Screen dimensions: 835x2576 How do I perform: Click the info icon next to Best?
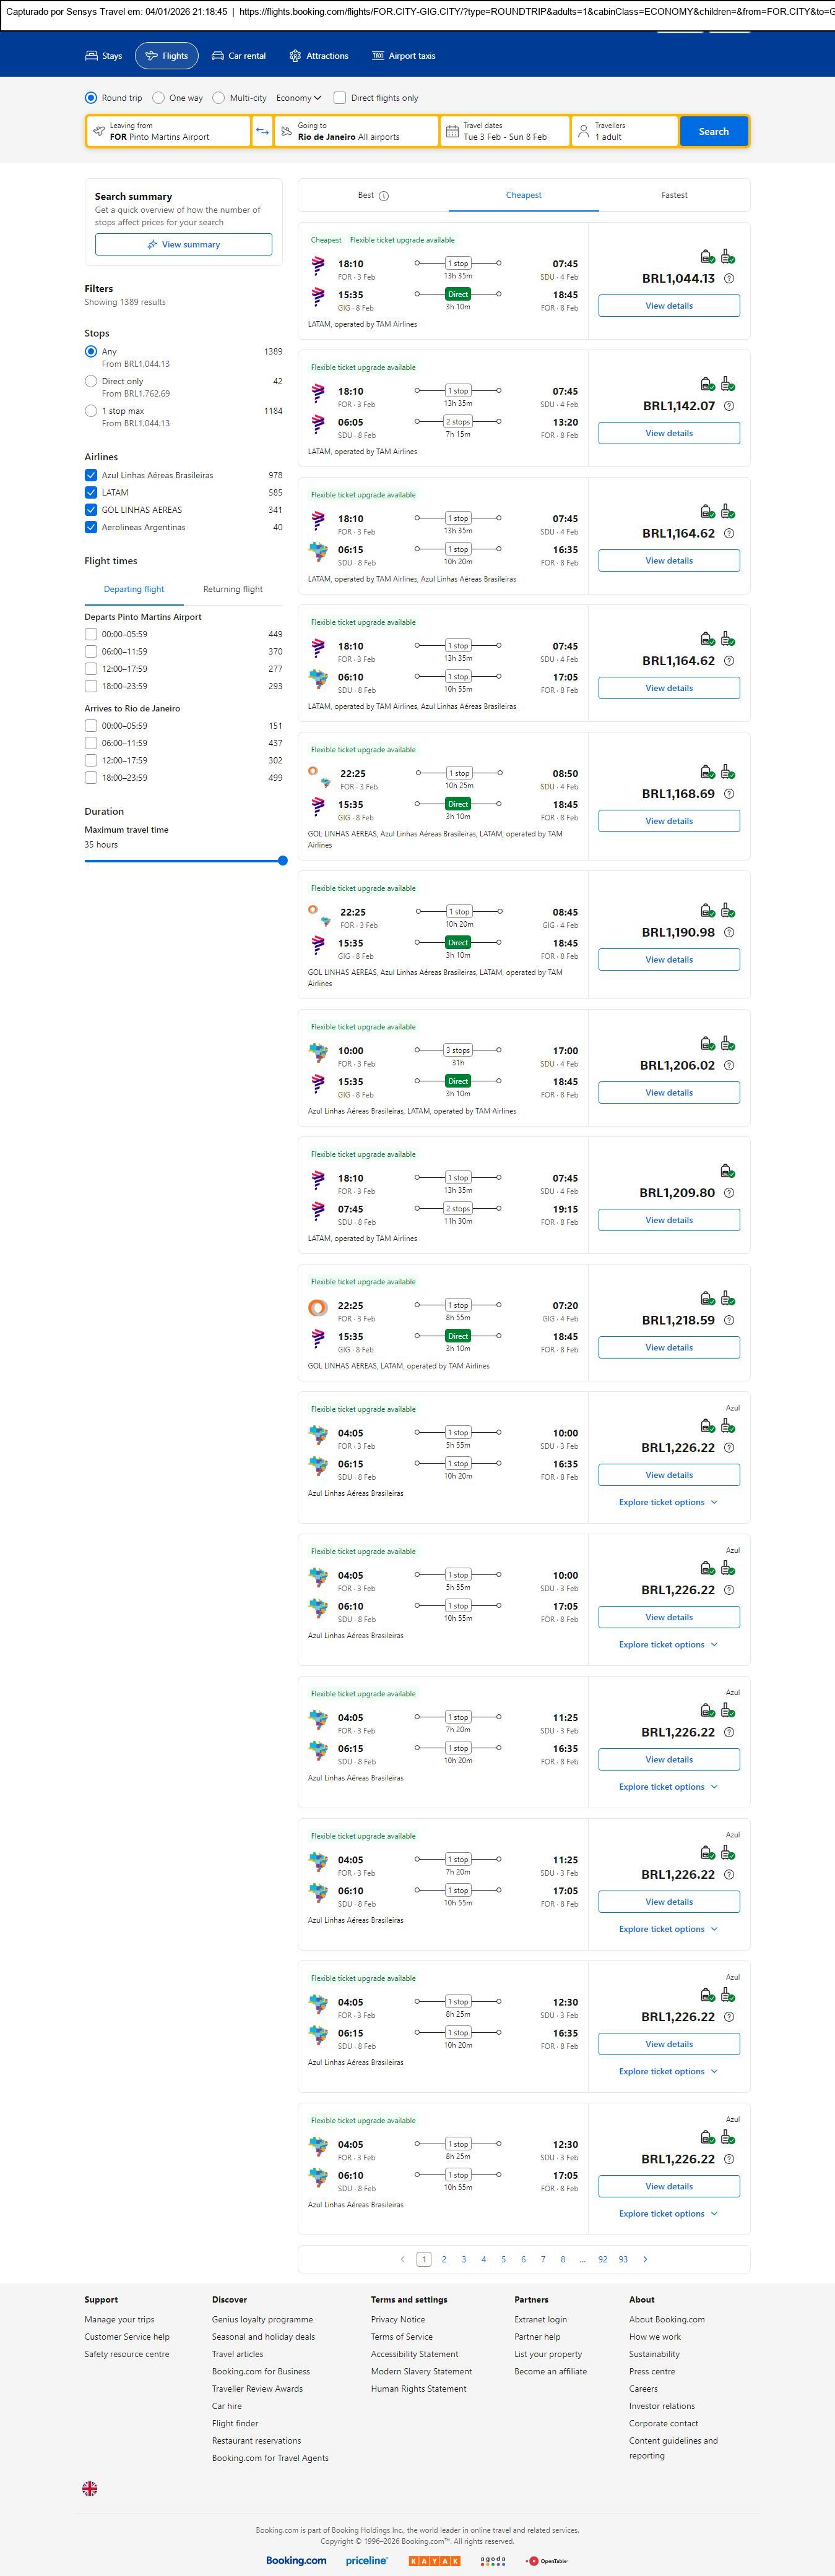pyautogui.click(x=384, y=196)
